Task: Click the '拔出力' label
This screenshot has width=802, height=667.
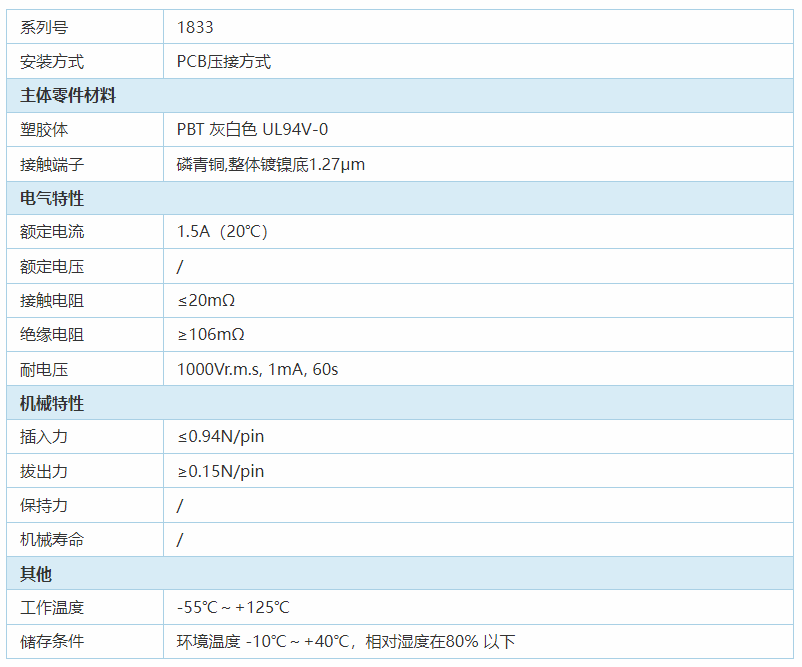Action: [44, 471]
